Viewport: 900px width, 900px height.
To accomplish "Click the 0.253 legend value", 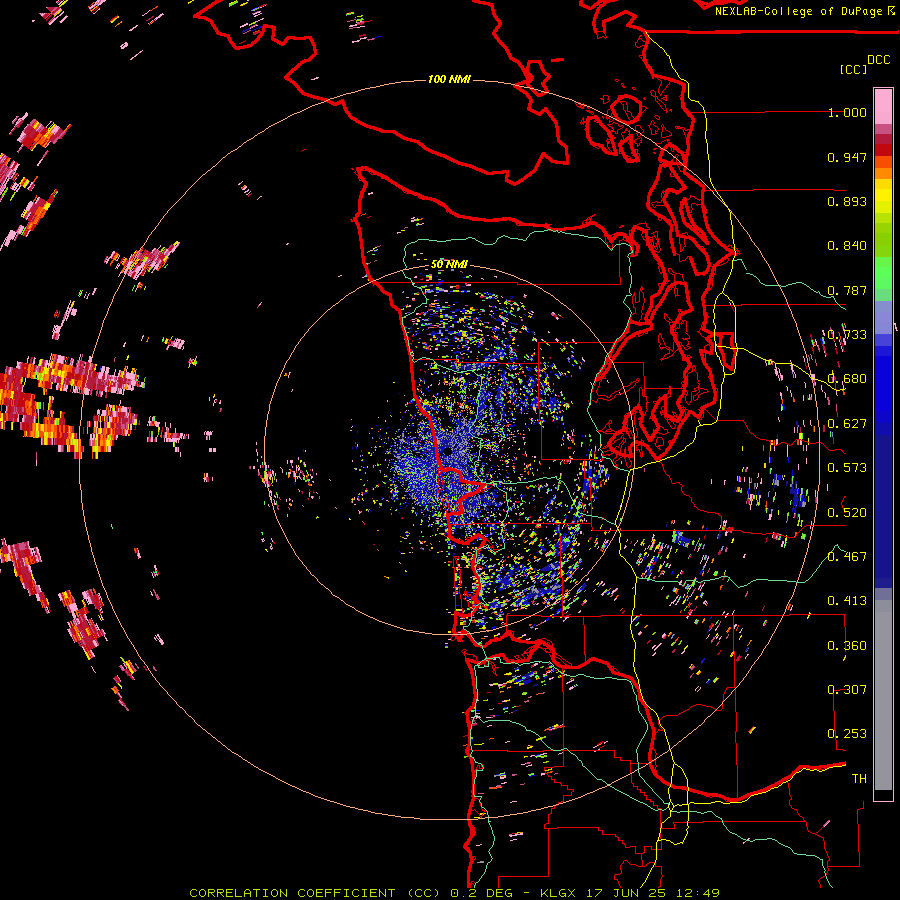I will [x=847, y=734].
